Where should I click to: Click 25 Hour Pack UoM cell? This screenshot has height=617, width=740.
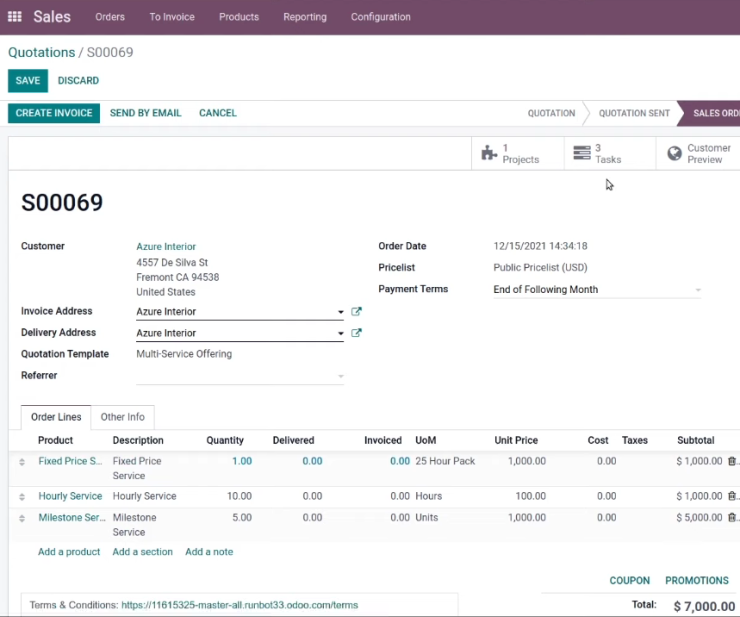pos(445,461)
